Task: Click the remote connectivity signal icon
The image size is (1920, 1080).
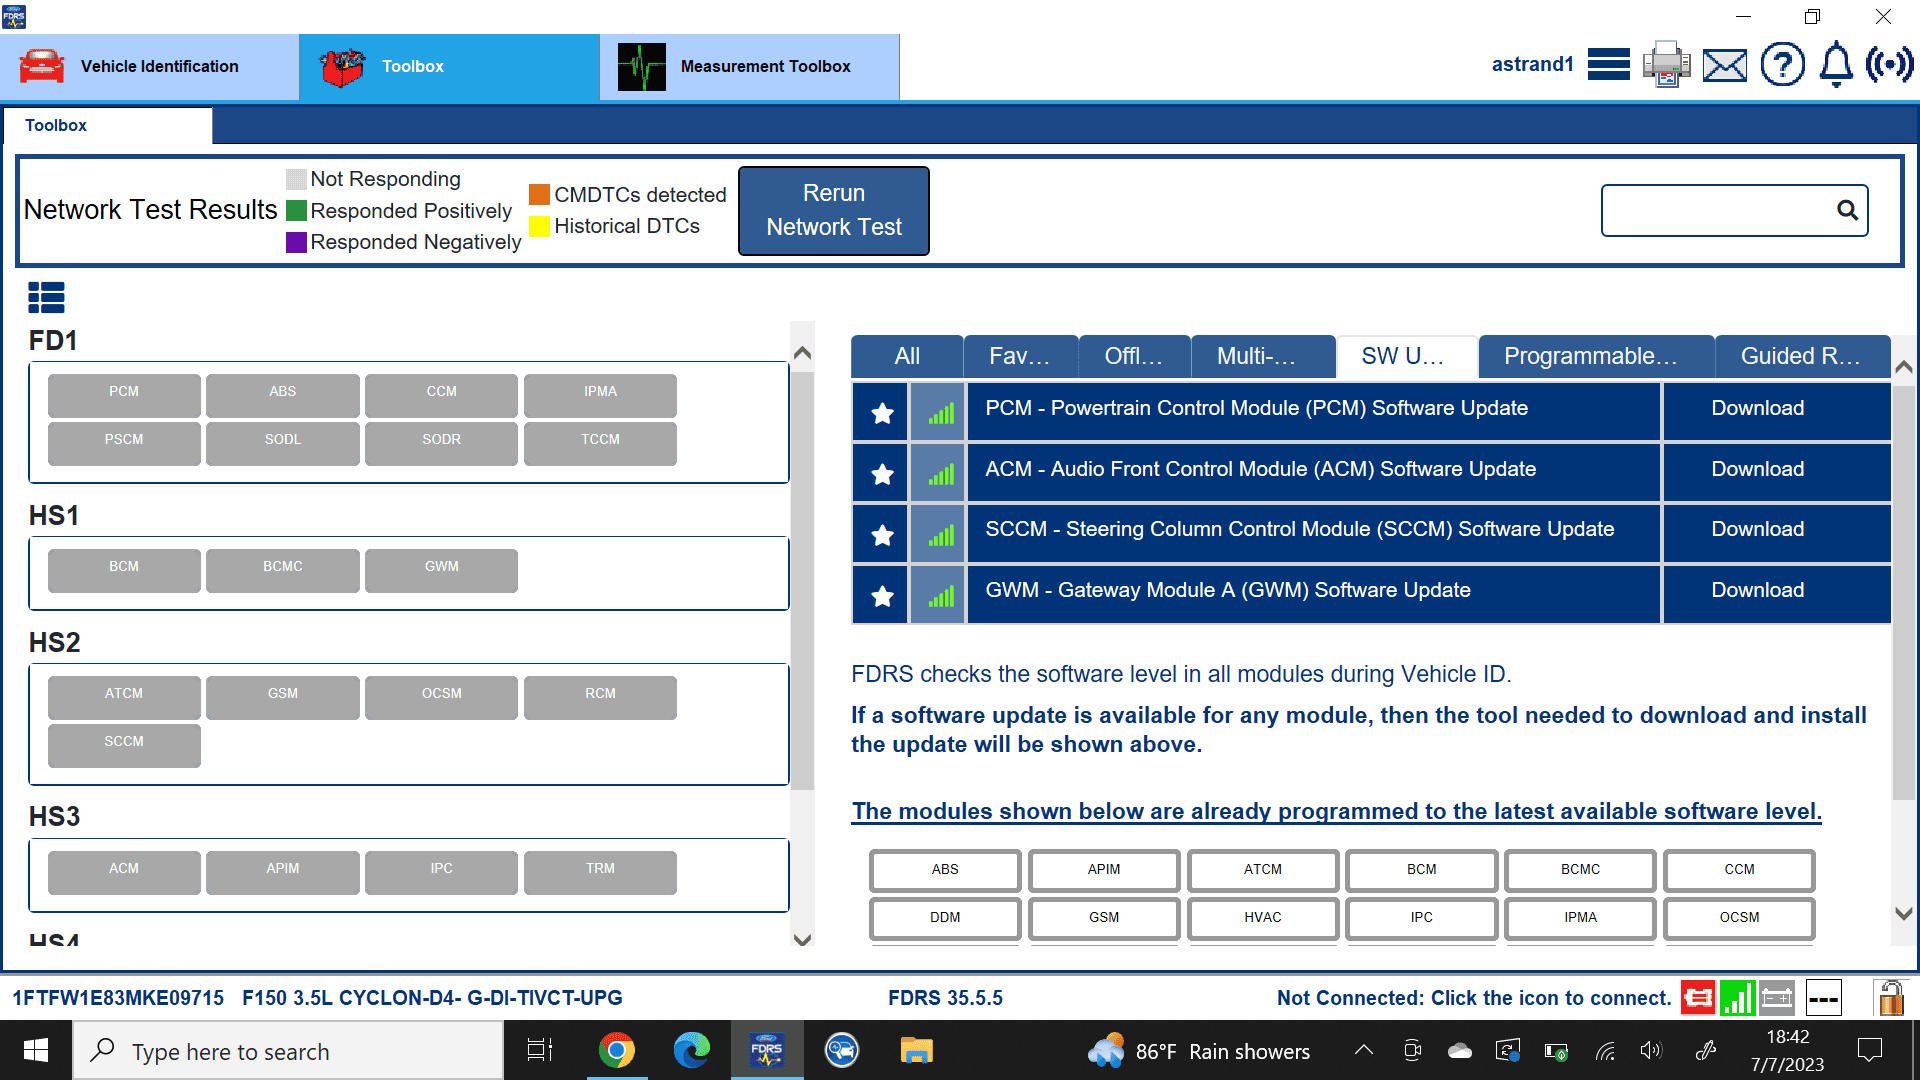Action: pyautogui.click(x=1892, y=64)
